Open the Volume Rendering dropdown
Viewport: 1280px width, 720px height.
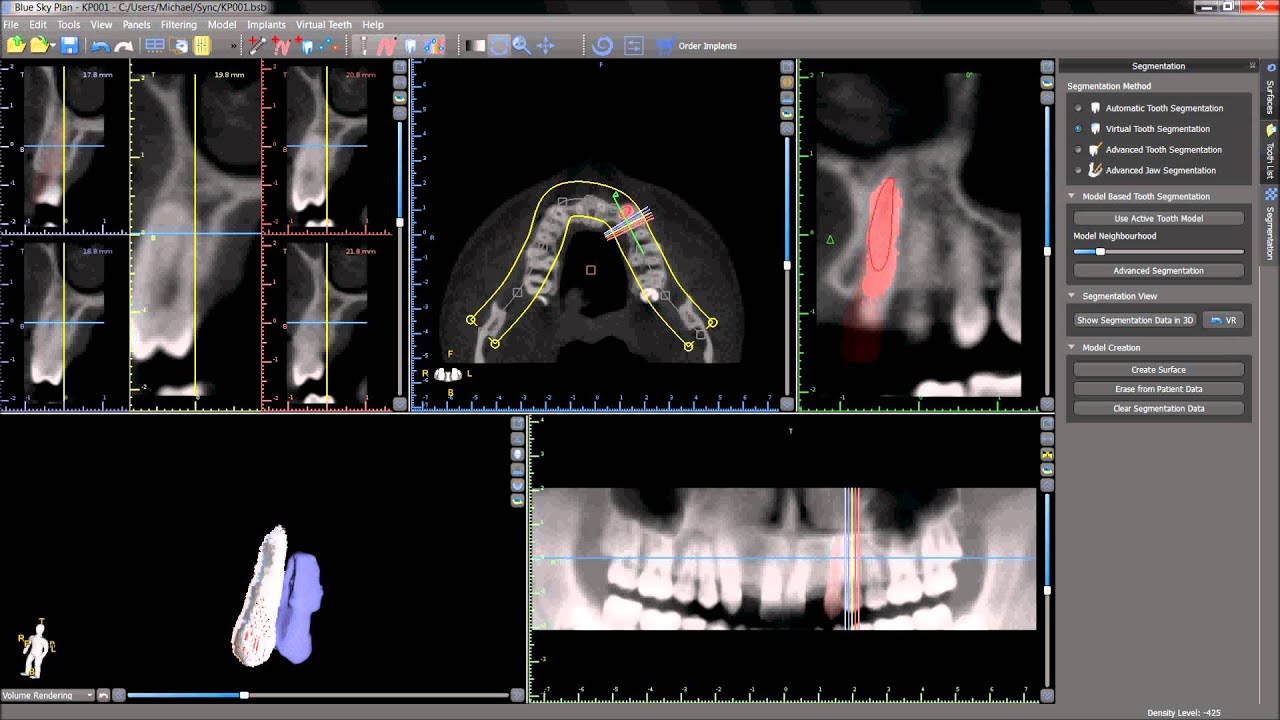[48, 695]
